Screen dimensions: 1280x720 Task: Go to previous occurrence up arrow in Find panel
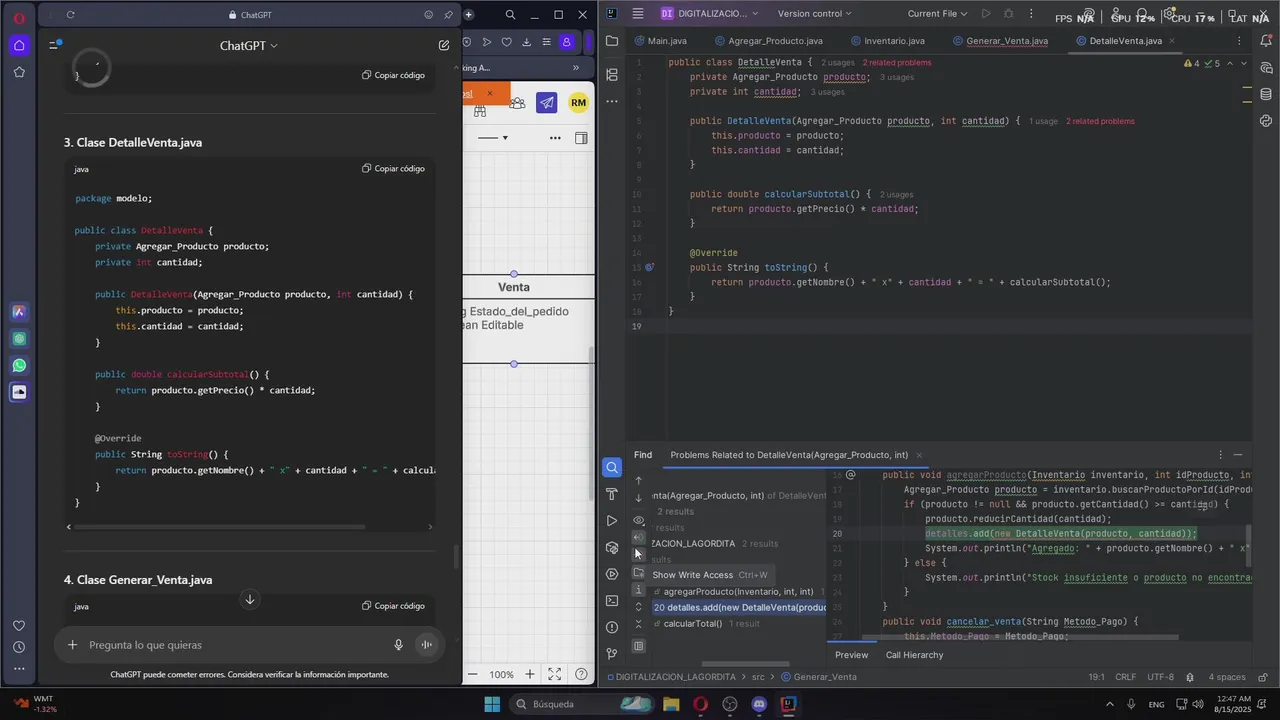639,481
